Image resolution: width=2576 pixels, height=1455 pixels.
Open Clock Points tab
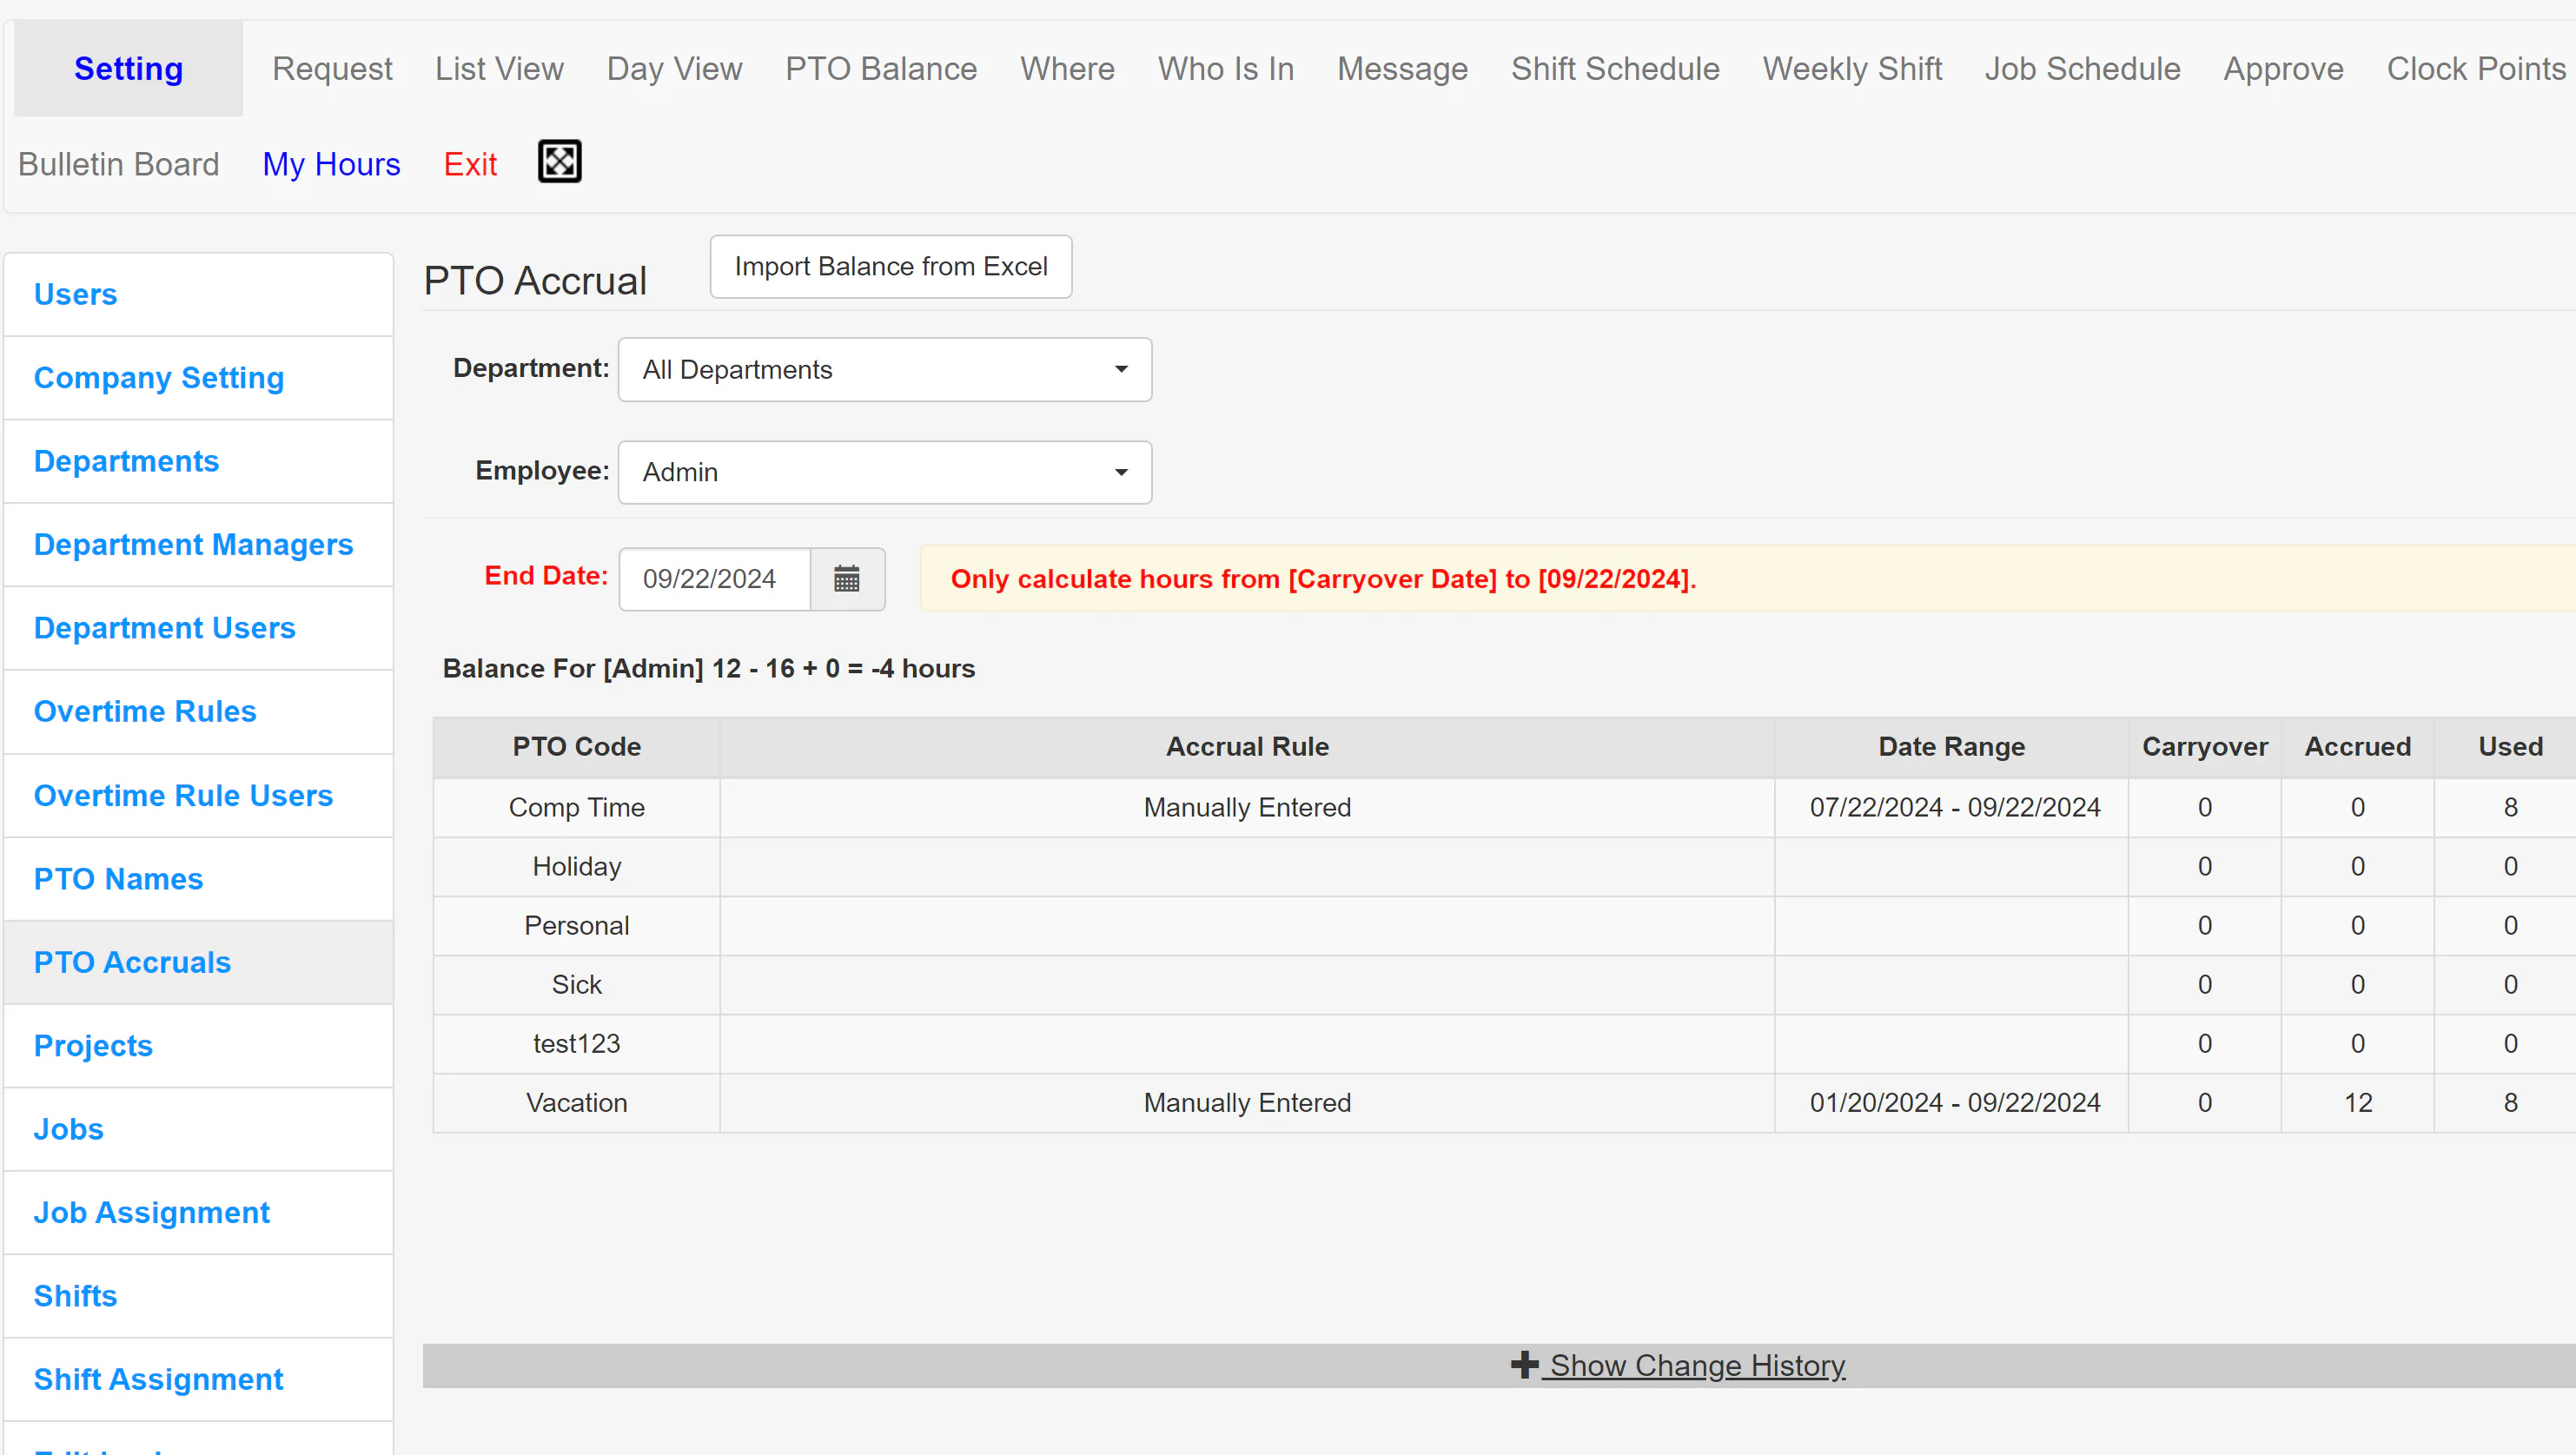2476,68
